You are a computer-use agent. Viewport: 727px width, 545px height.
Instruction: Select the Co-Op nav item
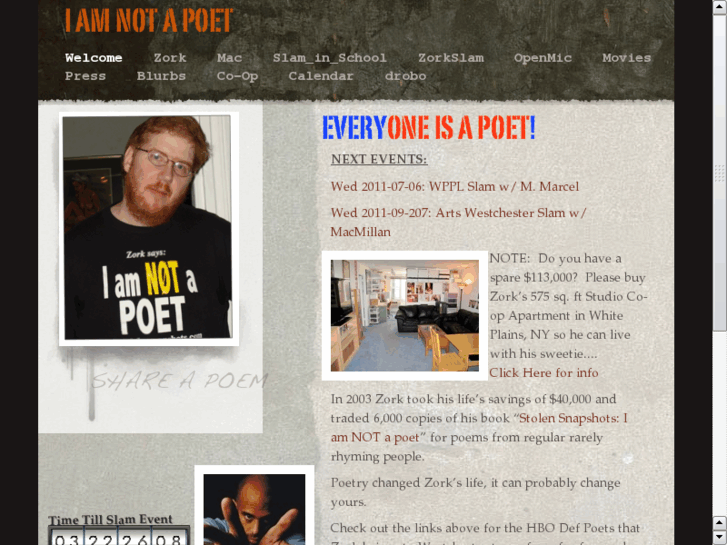[x=237, y=76]
